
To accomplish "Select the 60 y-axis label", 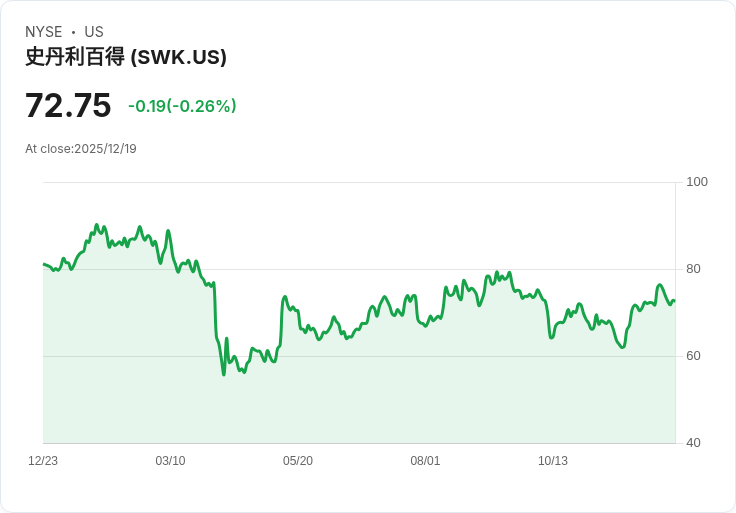I will 693,356.
